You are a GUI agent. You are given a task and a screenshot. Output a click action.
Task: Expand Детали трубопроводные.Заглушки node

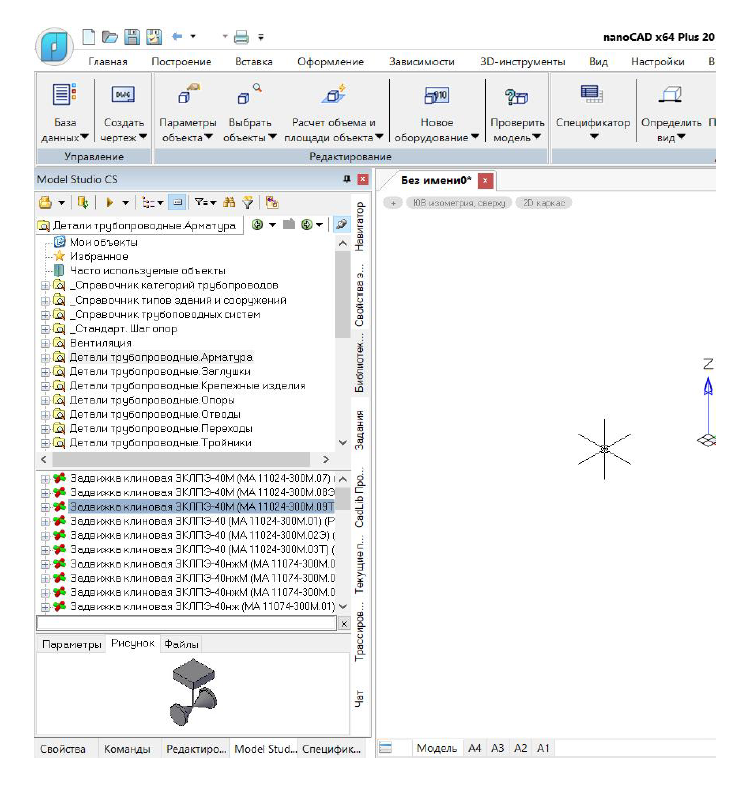click(x=45, y=372)
